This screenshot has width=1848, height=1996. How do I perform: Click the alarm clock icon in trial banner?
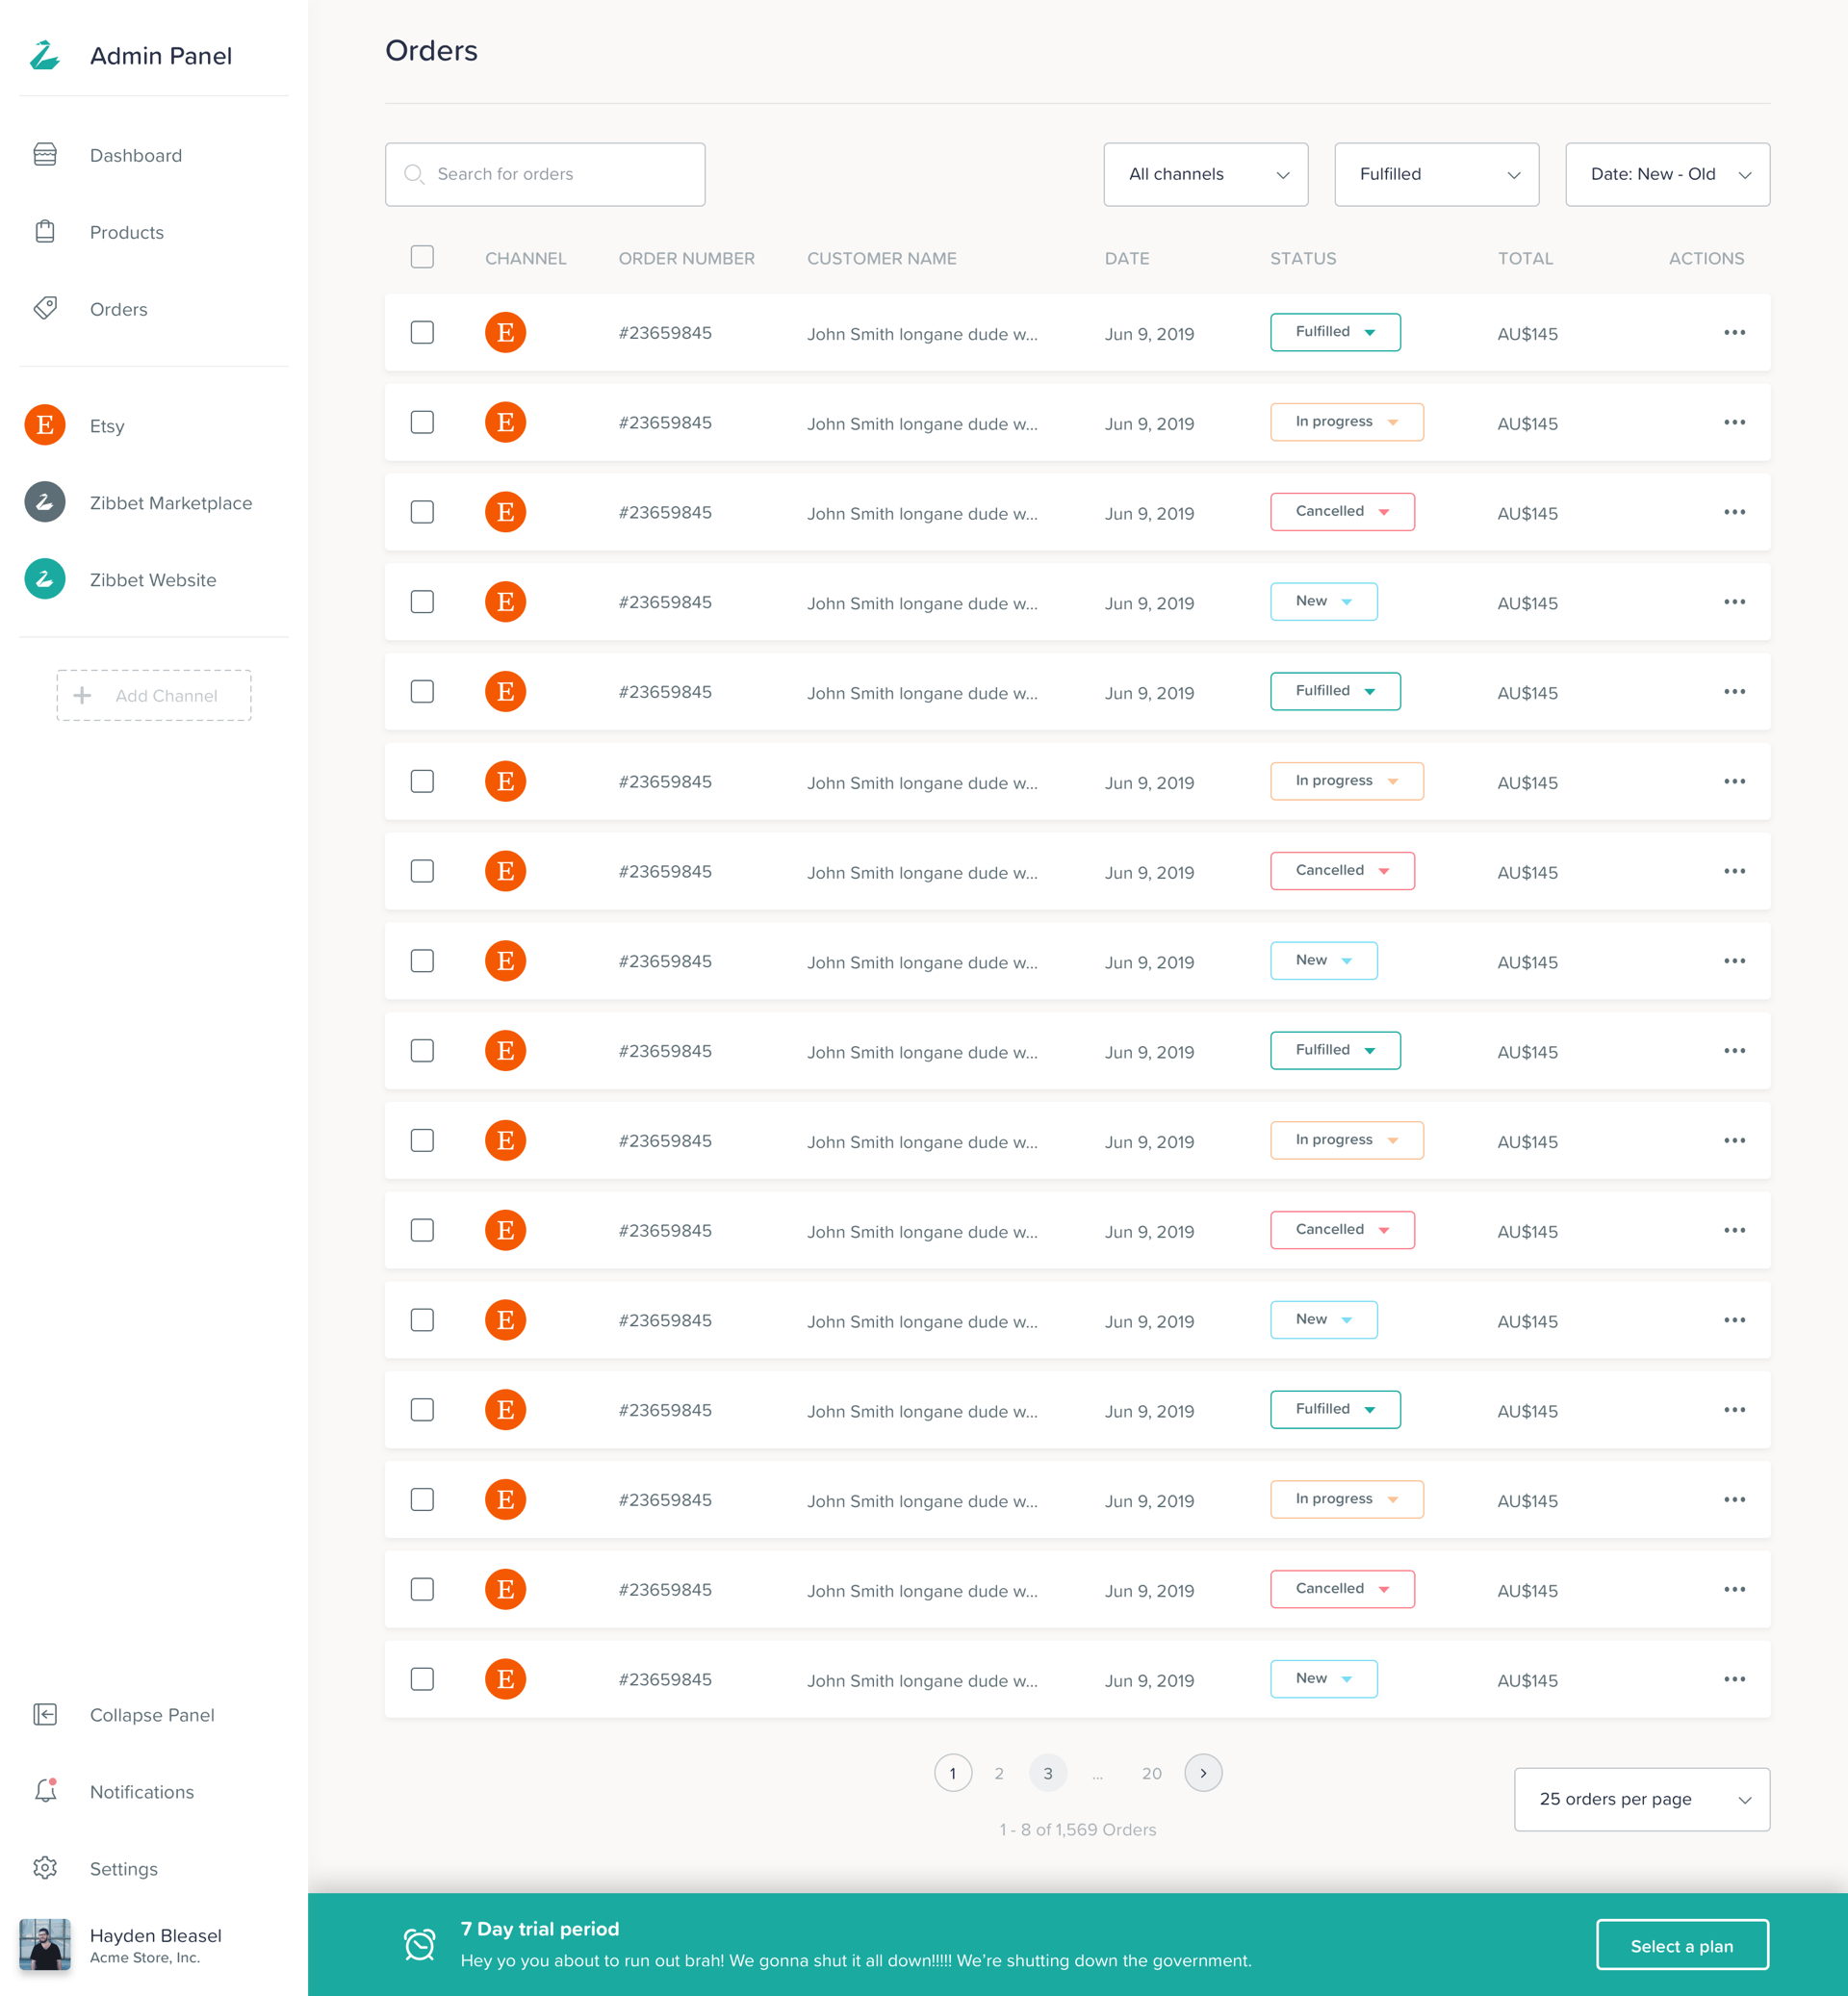[420, 1944]
